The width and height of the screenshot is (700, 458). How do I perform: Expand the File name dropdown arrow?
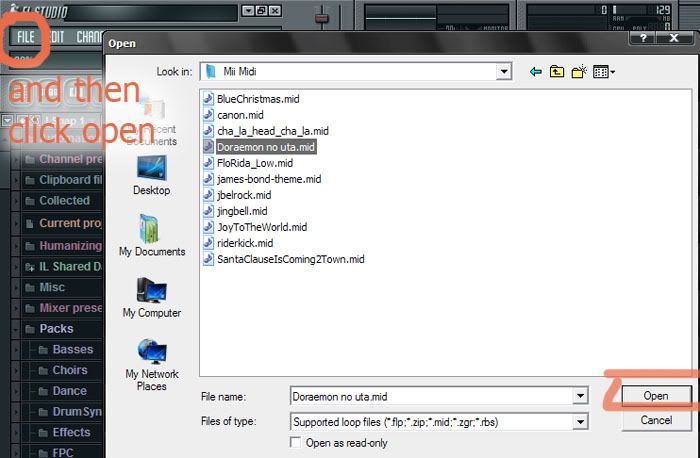[580, 396]
